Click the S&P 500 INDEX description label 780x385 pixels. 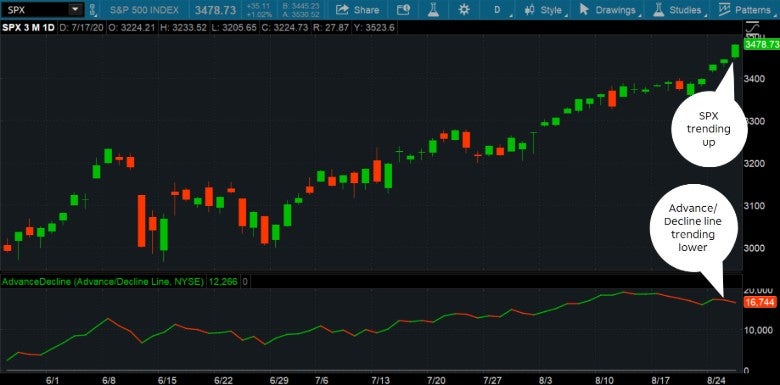(x=144, y=10)
